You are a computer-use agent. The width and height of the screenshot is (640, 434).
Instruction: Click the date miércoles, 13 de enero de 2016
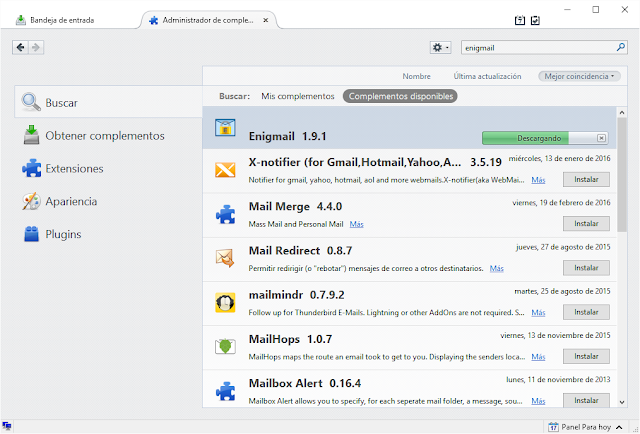pos(559,158)
